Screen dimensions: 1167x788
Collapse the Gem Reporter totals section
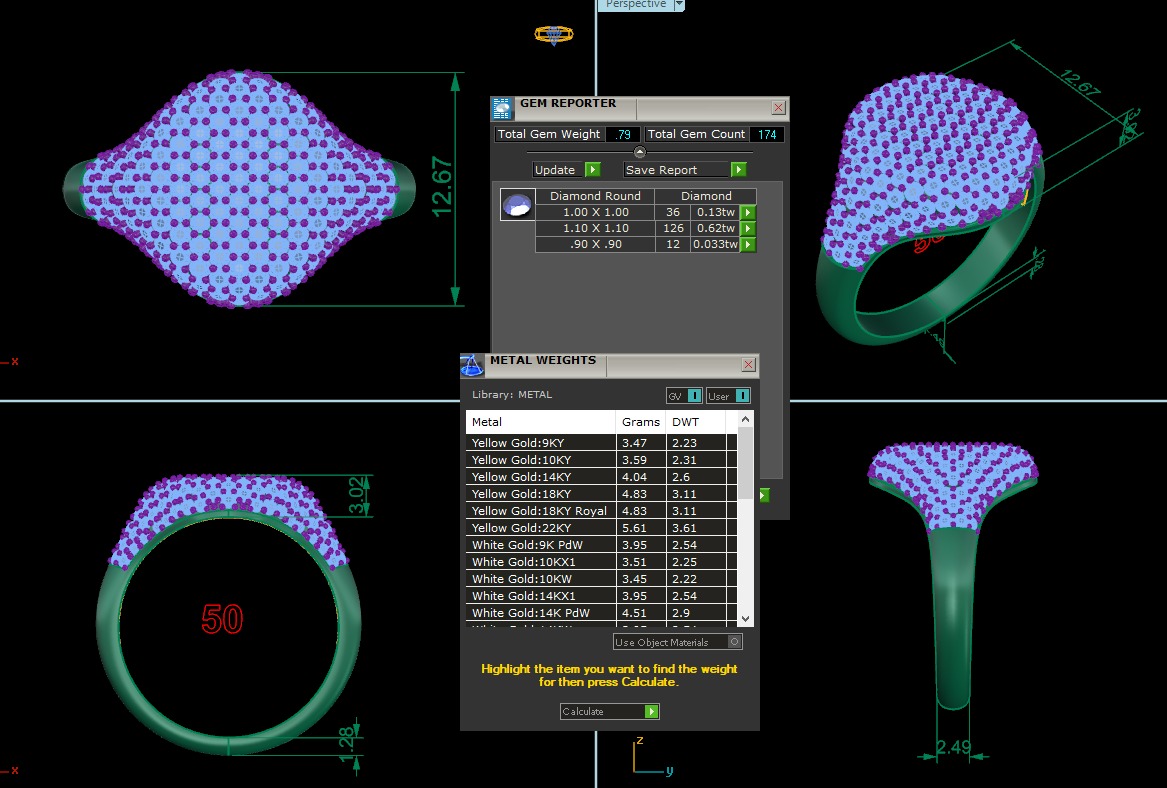click(x=640, y=152)
